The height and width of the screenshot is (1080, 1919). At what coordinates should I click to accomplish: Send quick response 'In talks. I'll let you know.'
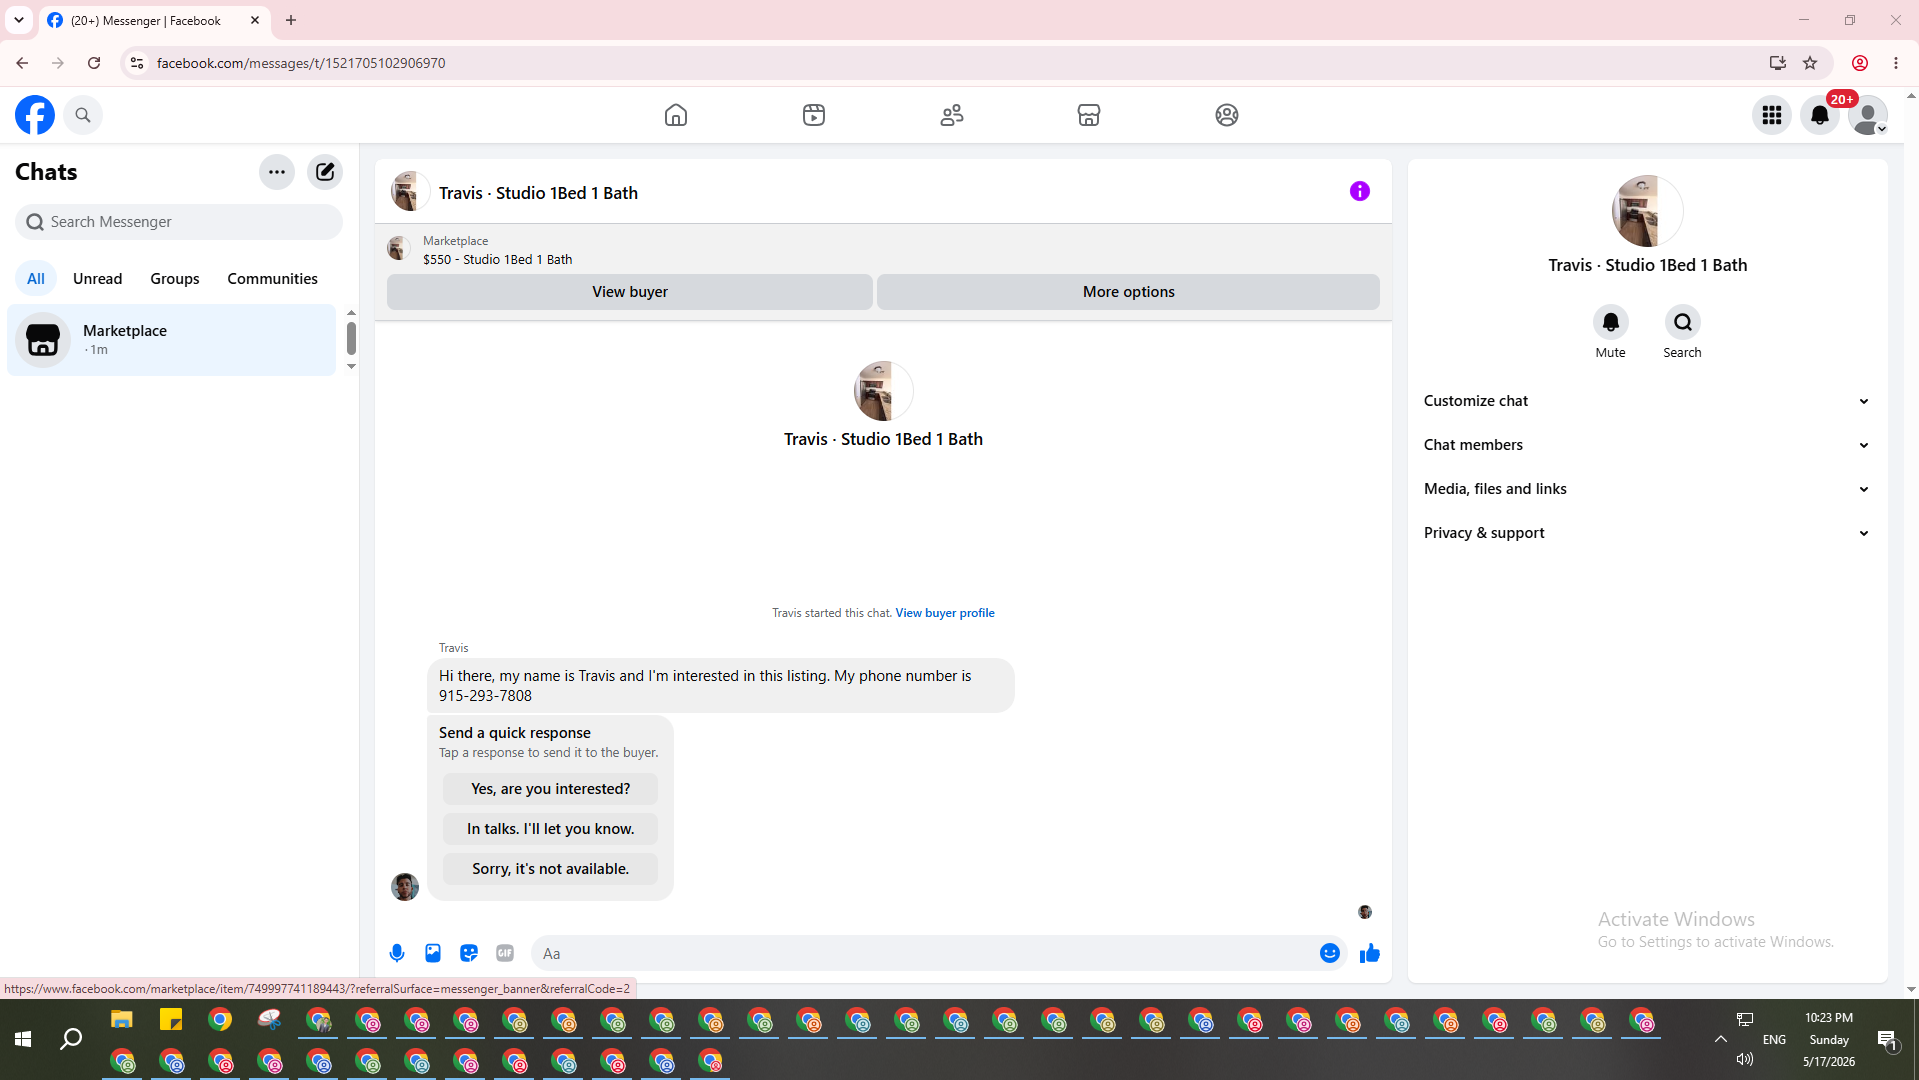tap(550, 829)
